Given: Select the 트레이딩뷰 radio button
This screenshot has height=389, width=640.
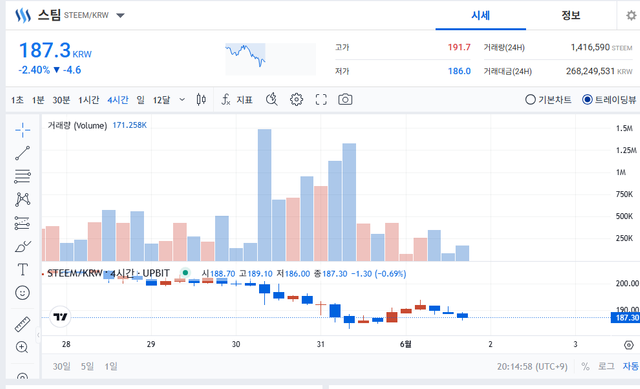Looking at the screenshot, I should (x=609, y=100).
